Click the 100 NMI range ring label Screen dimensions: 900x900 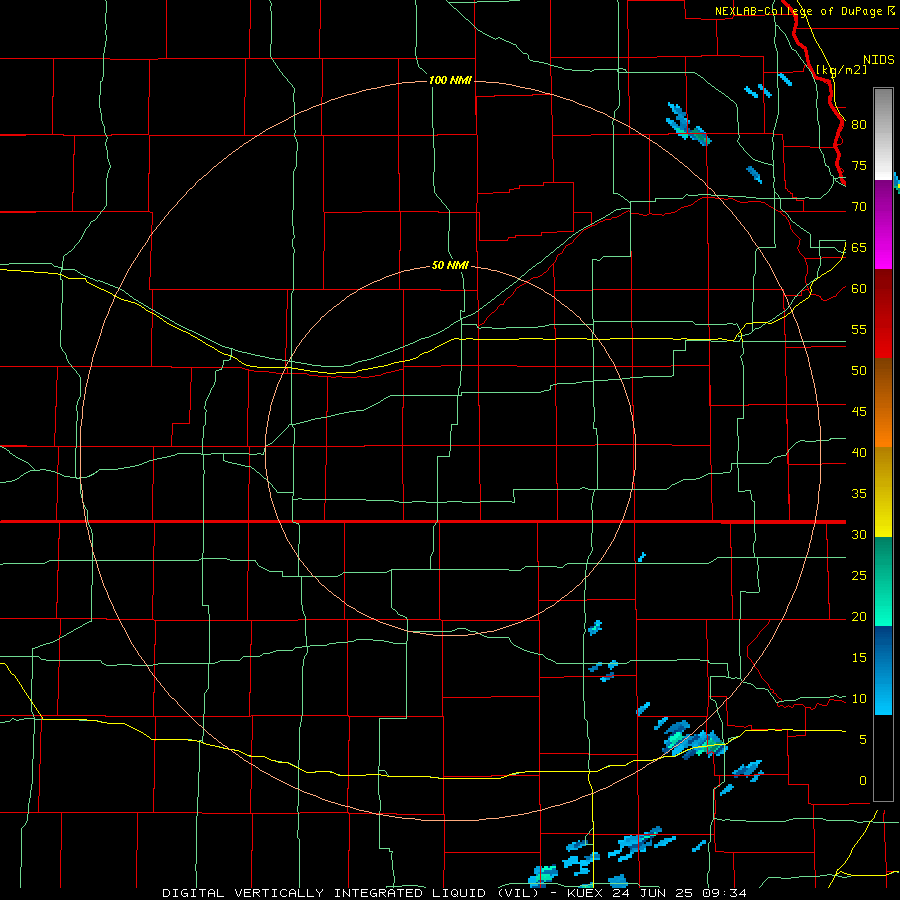click(451, 80)
